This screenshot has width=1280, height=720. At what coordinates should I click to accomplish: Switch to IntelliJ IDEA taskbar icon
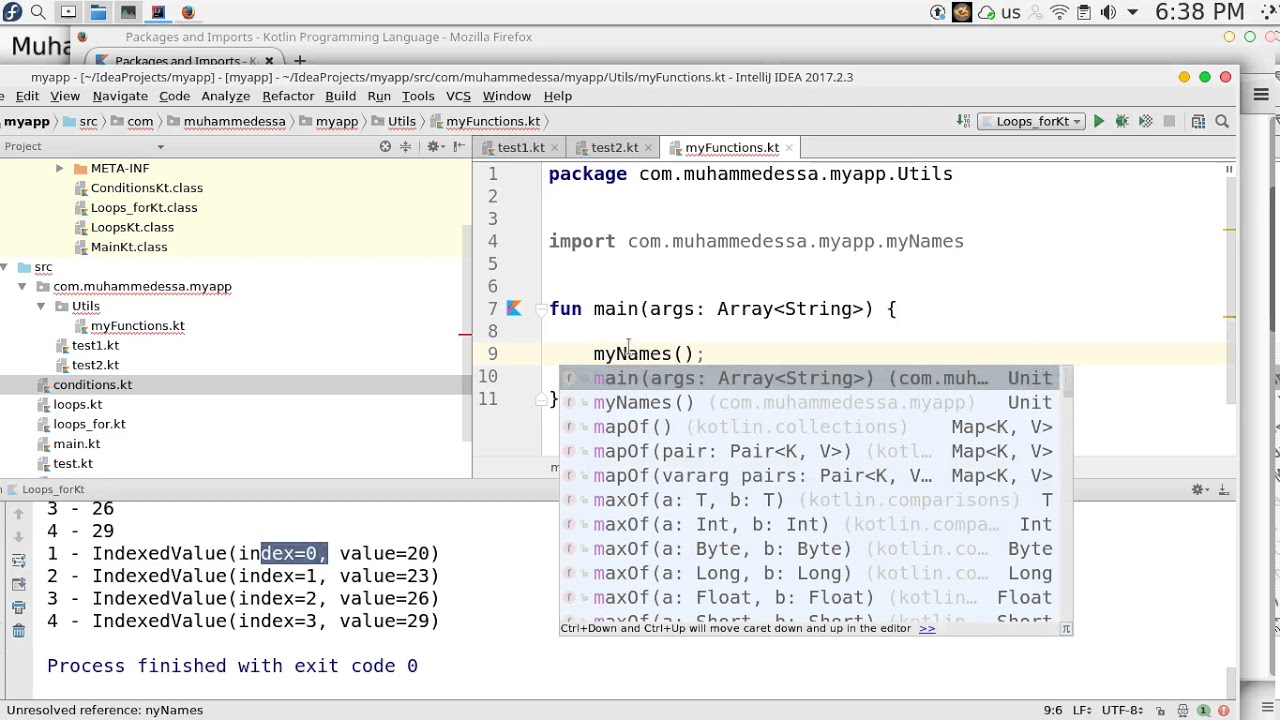(x=158, y=12)
